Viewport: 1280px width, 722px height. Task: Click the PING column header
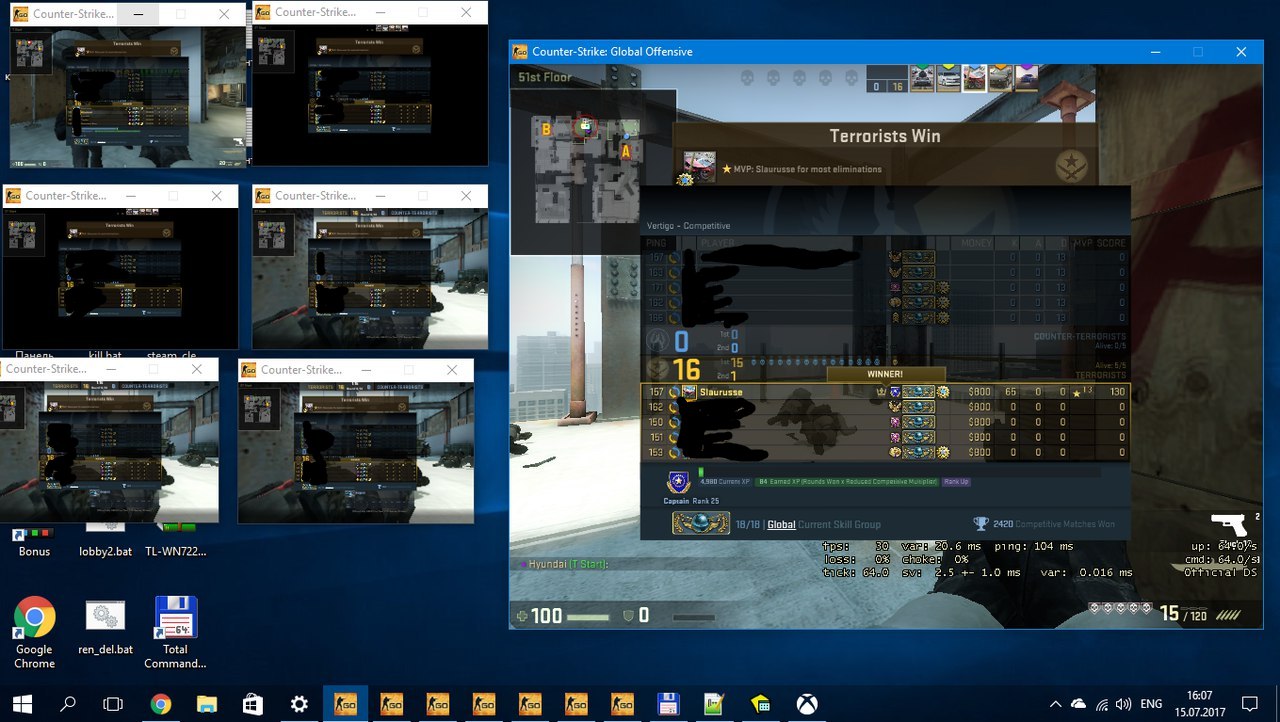tap(656, 243)
